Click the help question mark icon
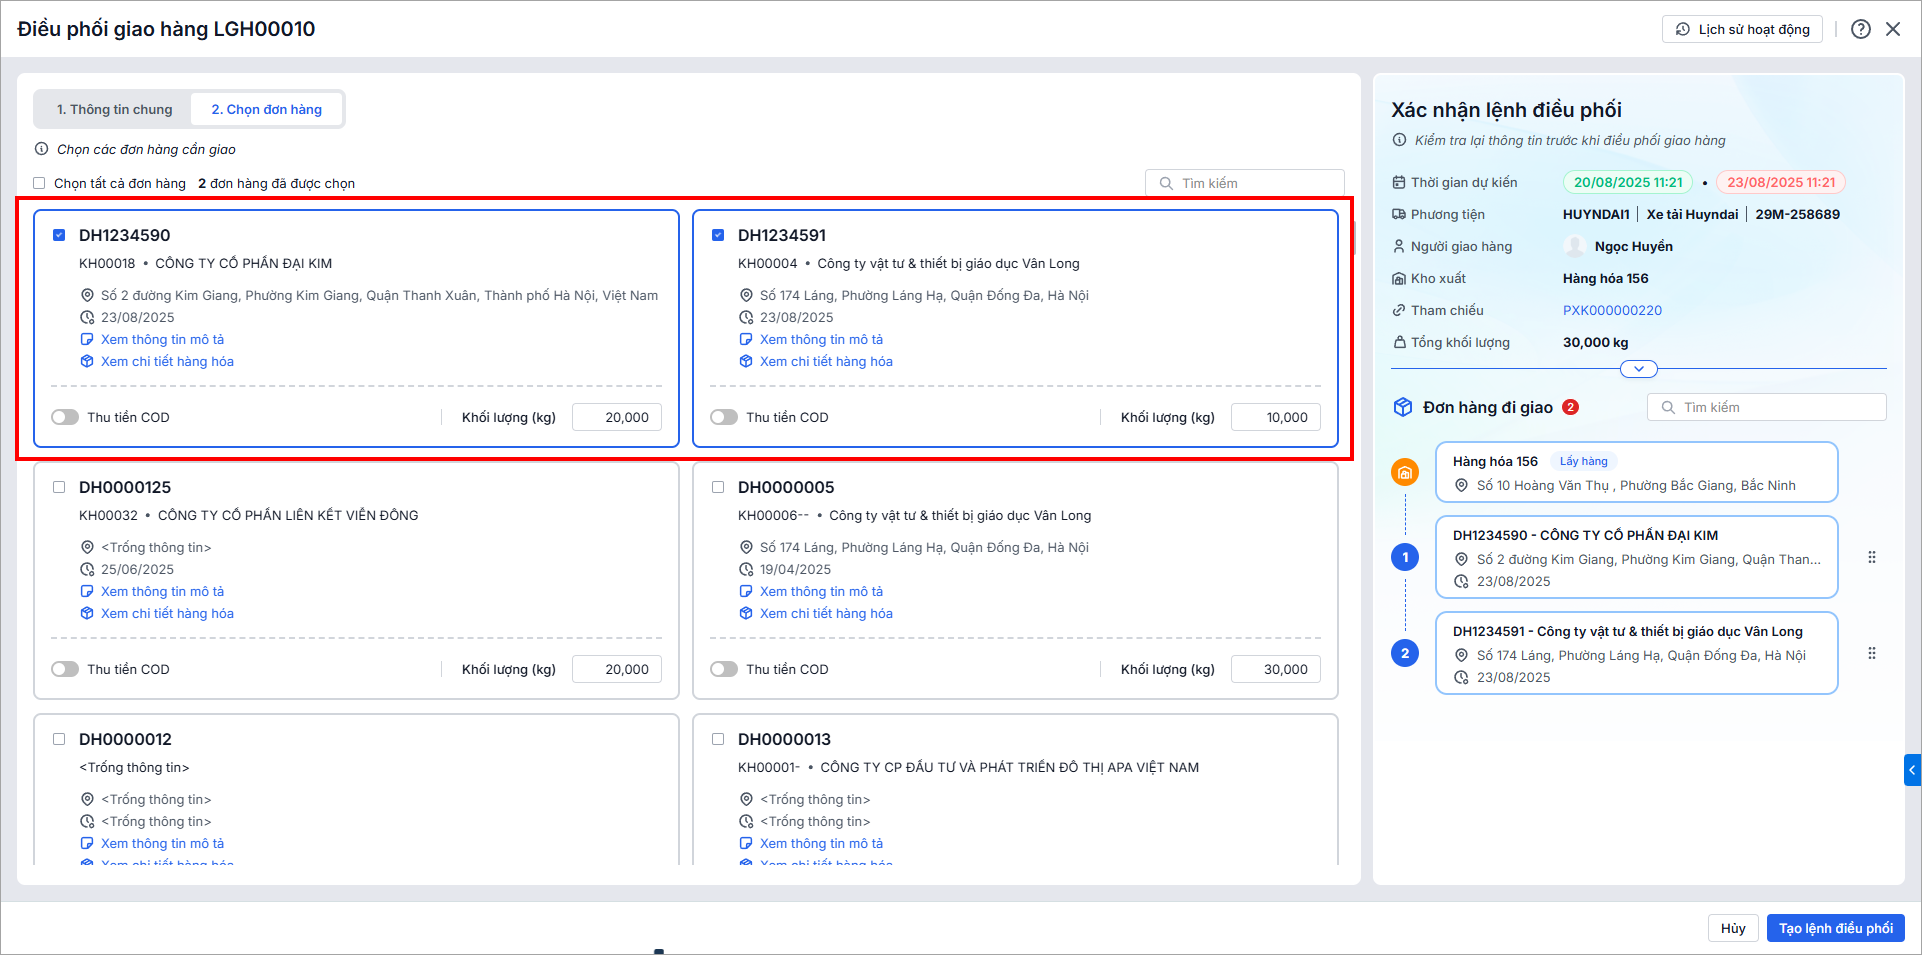This screenshot has width=1922, height=955. coord(1860,29)
